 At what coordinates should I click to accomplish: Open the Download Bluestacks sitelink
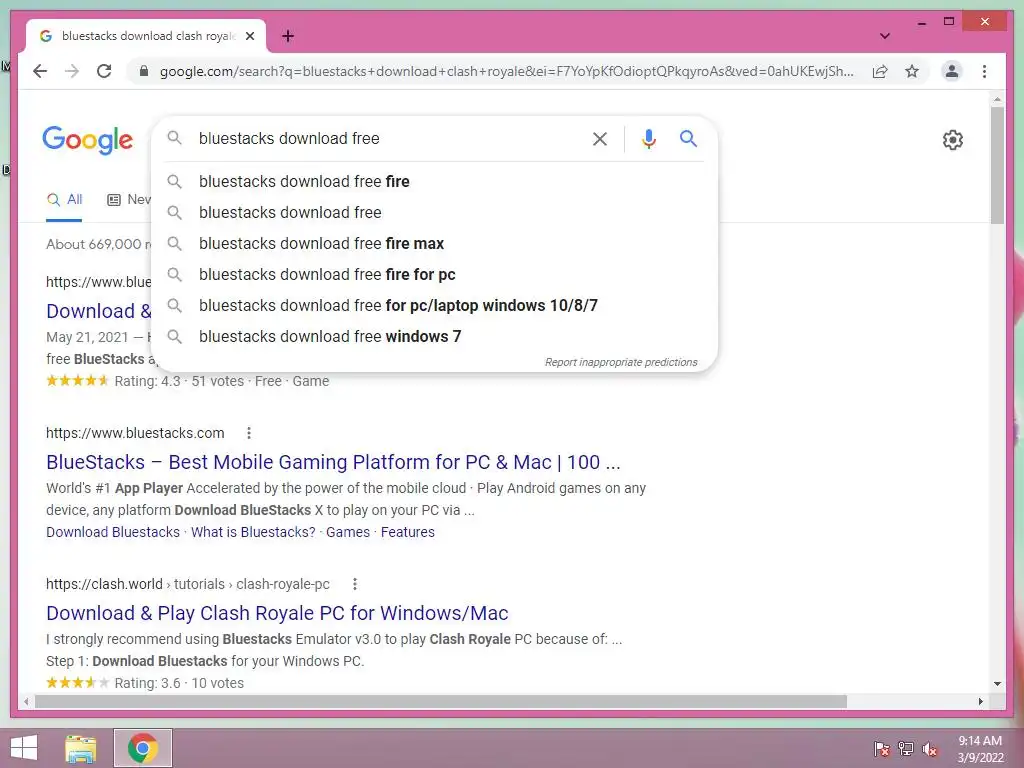[x=112, y=532]
